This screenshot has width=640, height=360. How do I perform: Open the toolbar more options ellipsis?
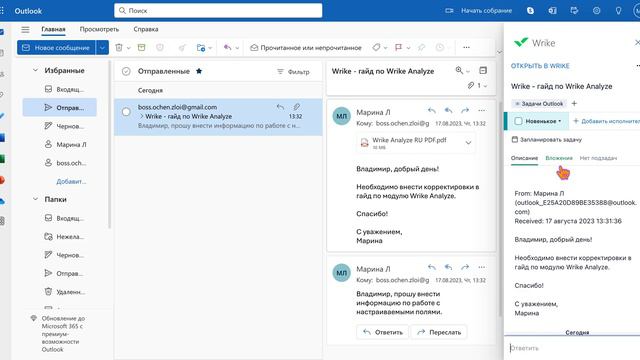tap(466, 48)
